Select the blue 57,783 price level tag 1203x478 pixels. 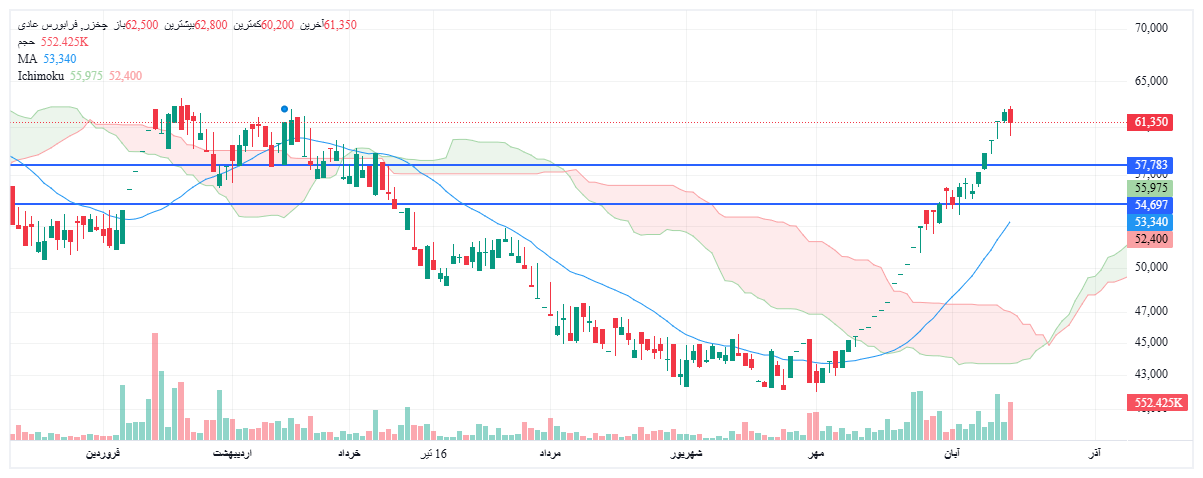coord(1150,164)
